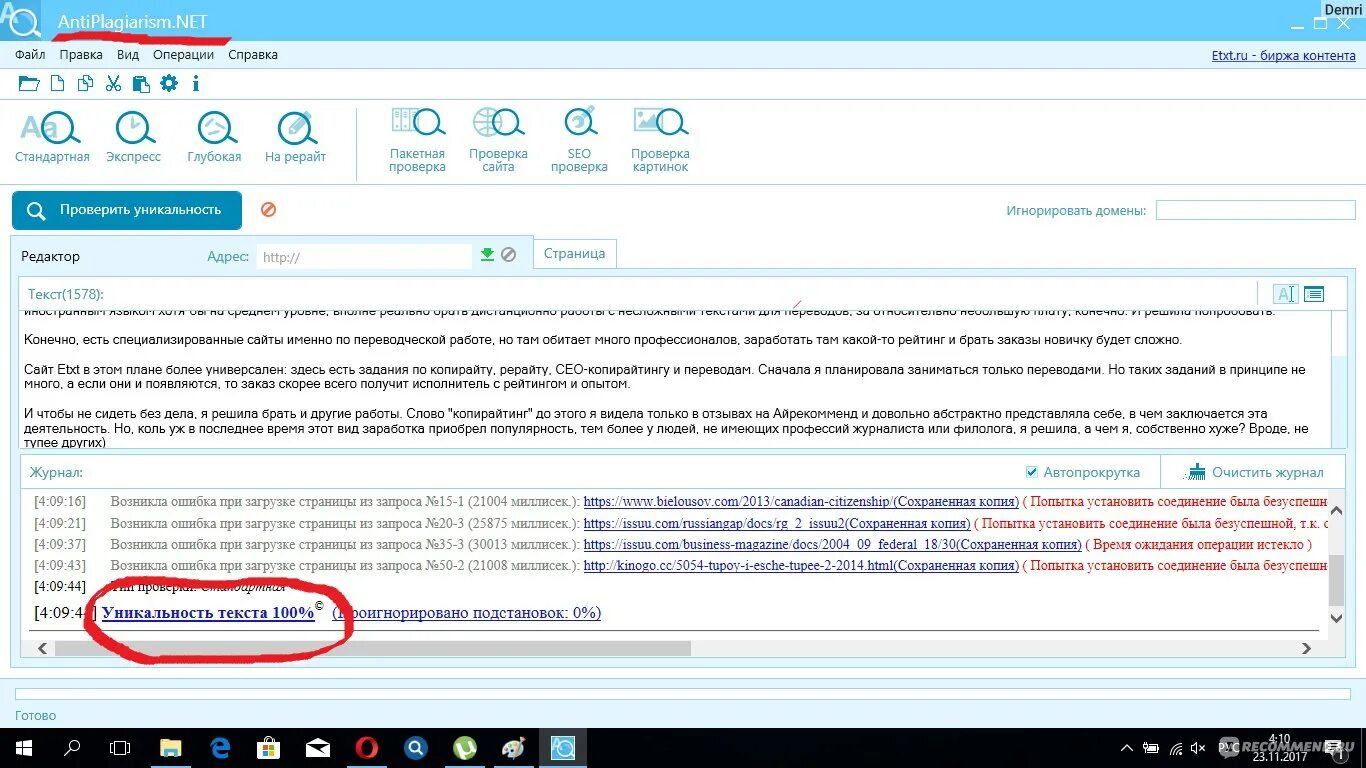Click the gray stop-loading icon by the address field
The image size is (1366, 768).
(x=508, y=255)
